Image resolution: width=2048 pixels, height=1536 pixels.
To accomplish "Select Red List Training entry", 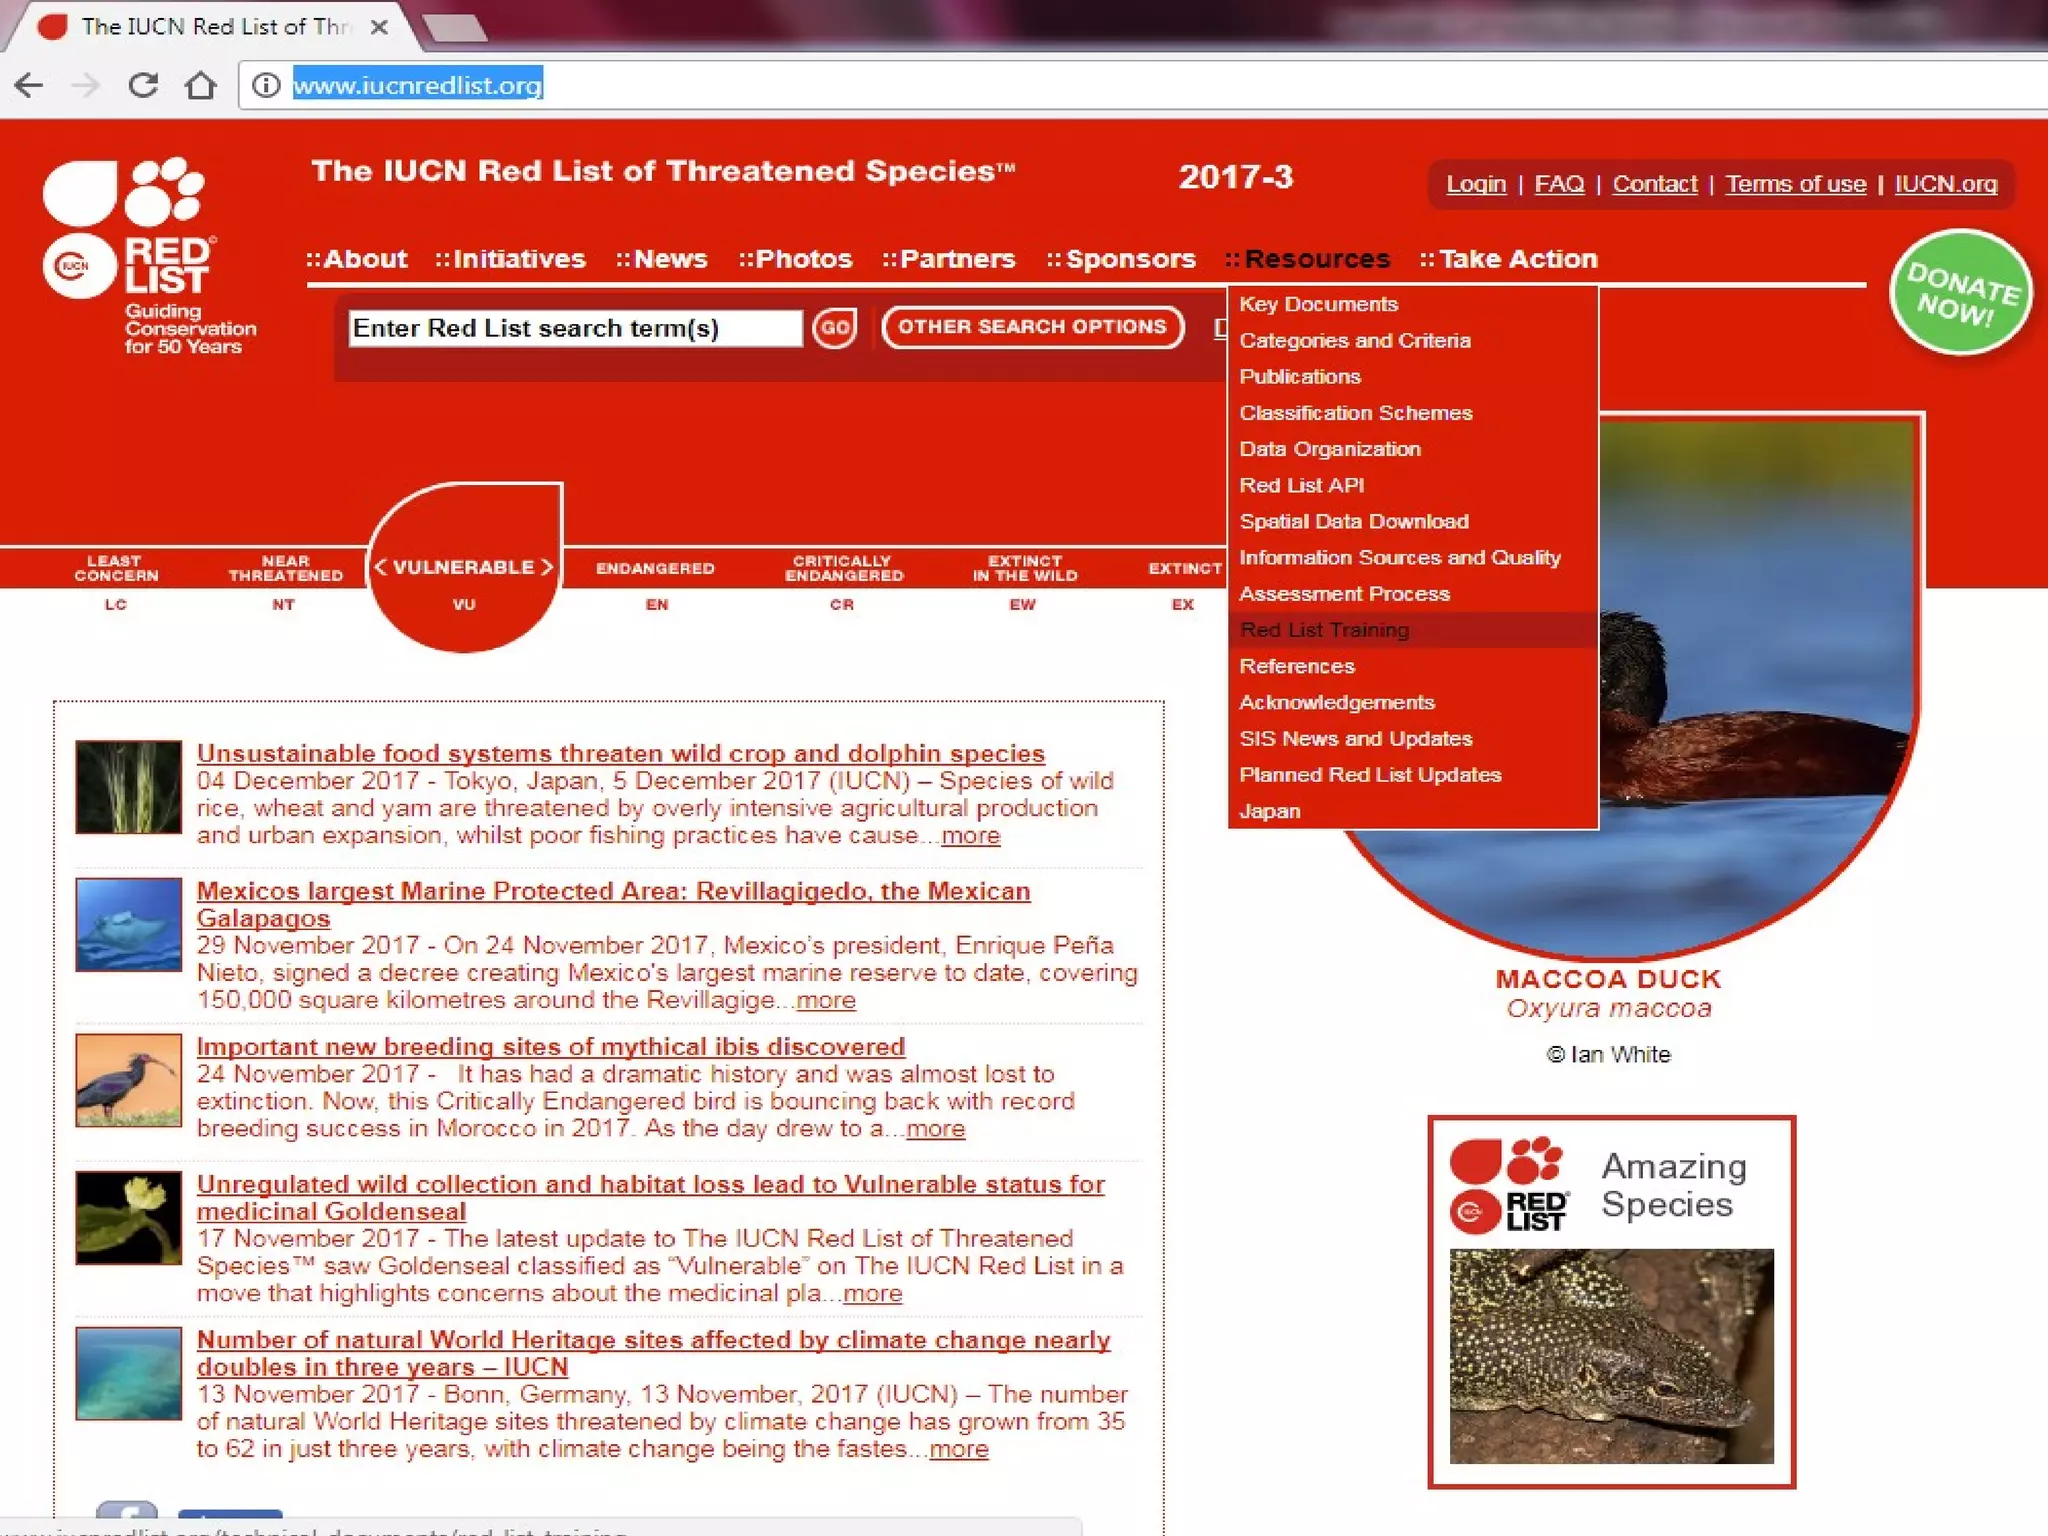I will pos(1413,629).
